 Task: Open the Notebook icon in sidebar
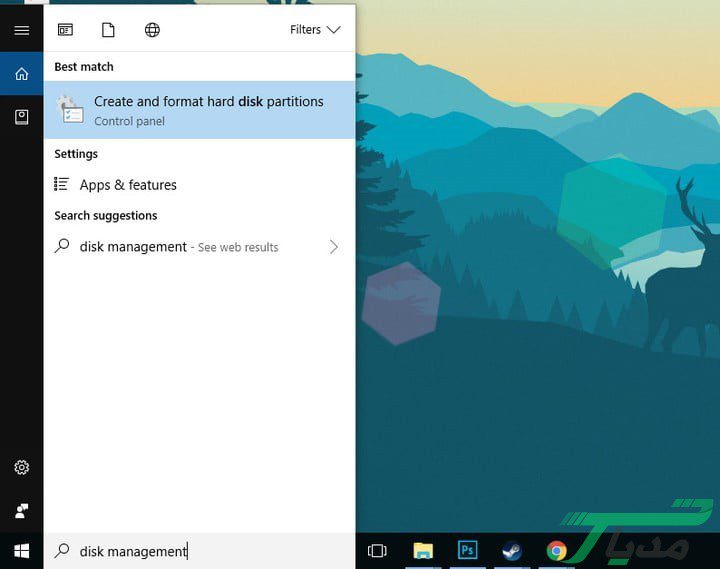tap(21, 117)
